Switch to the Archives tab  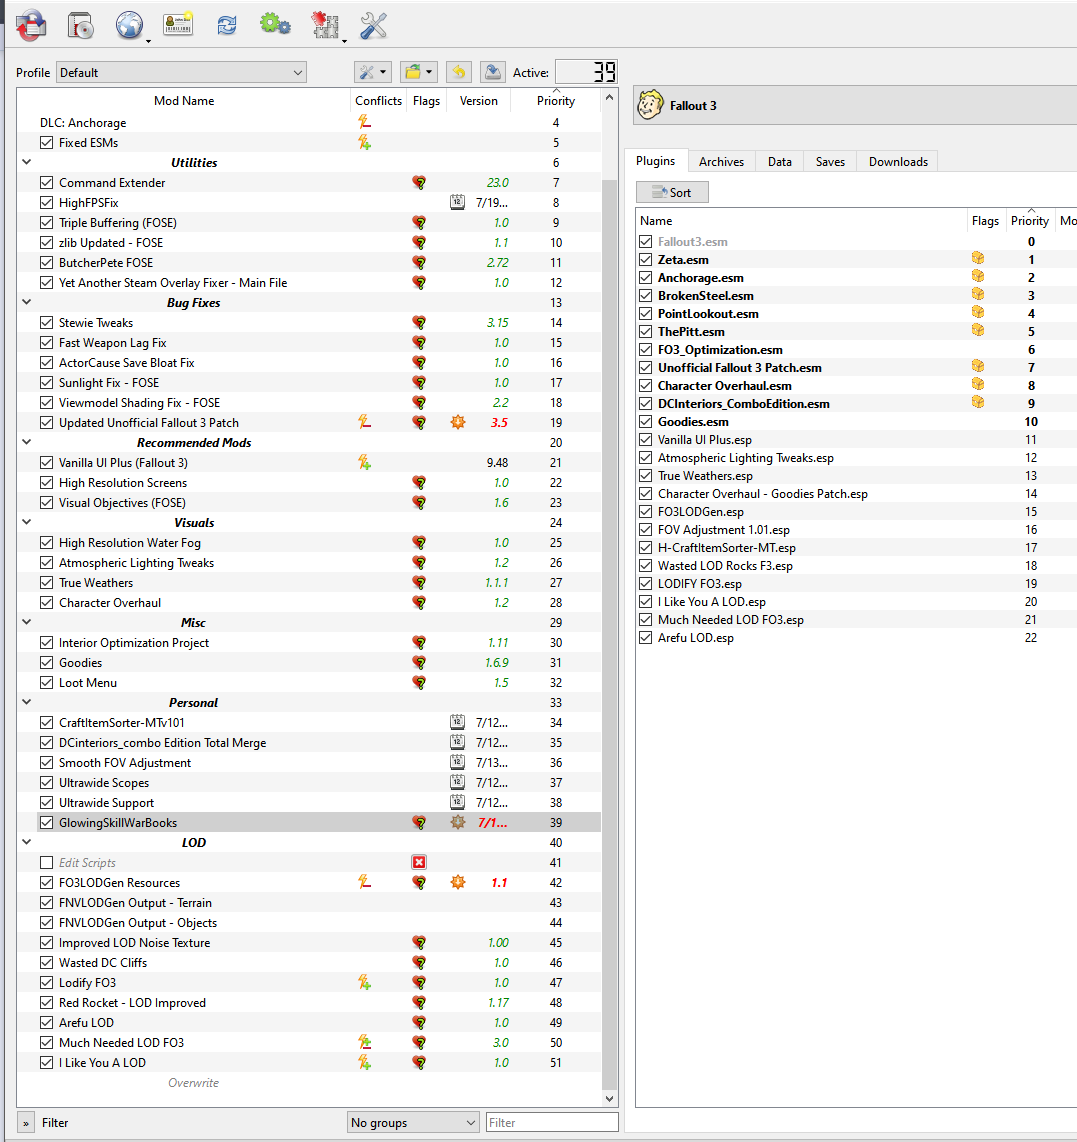coord(721,162)
